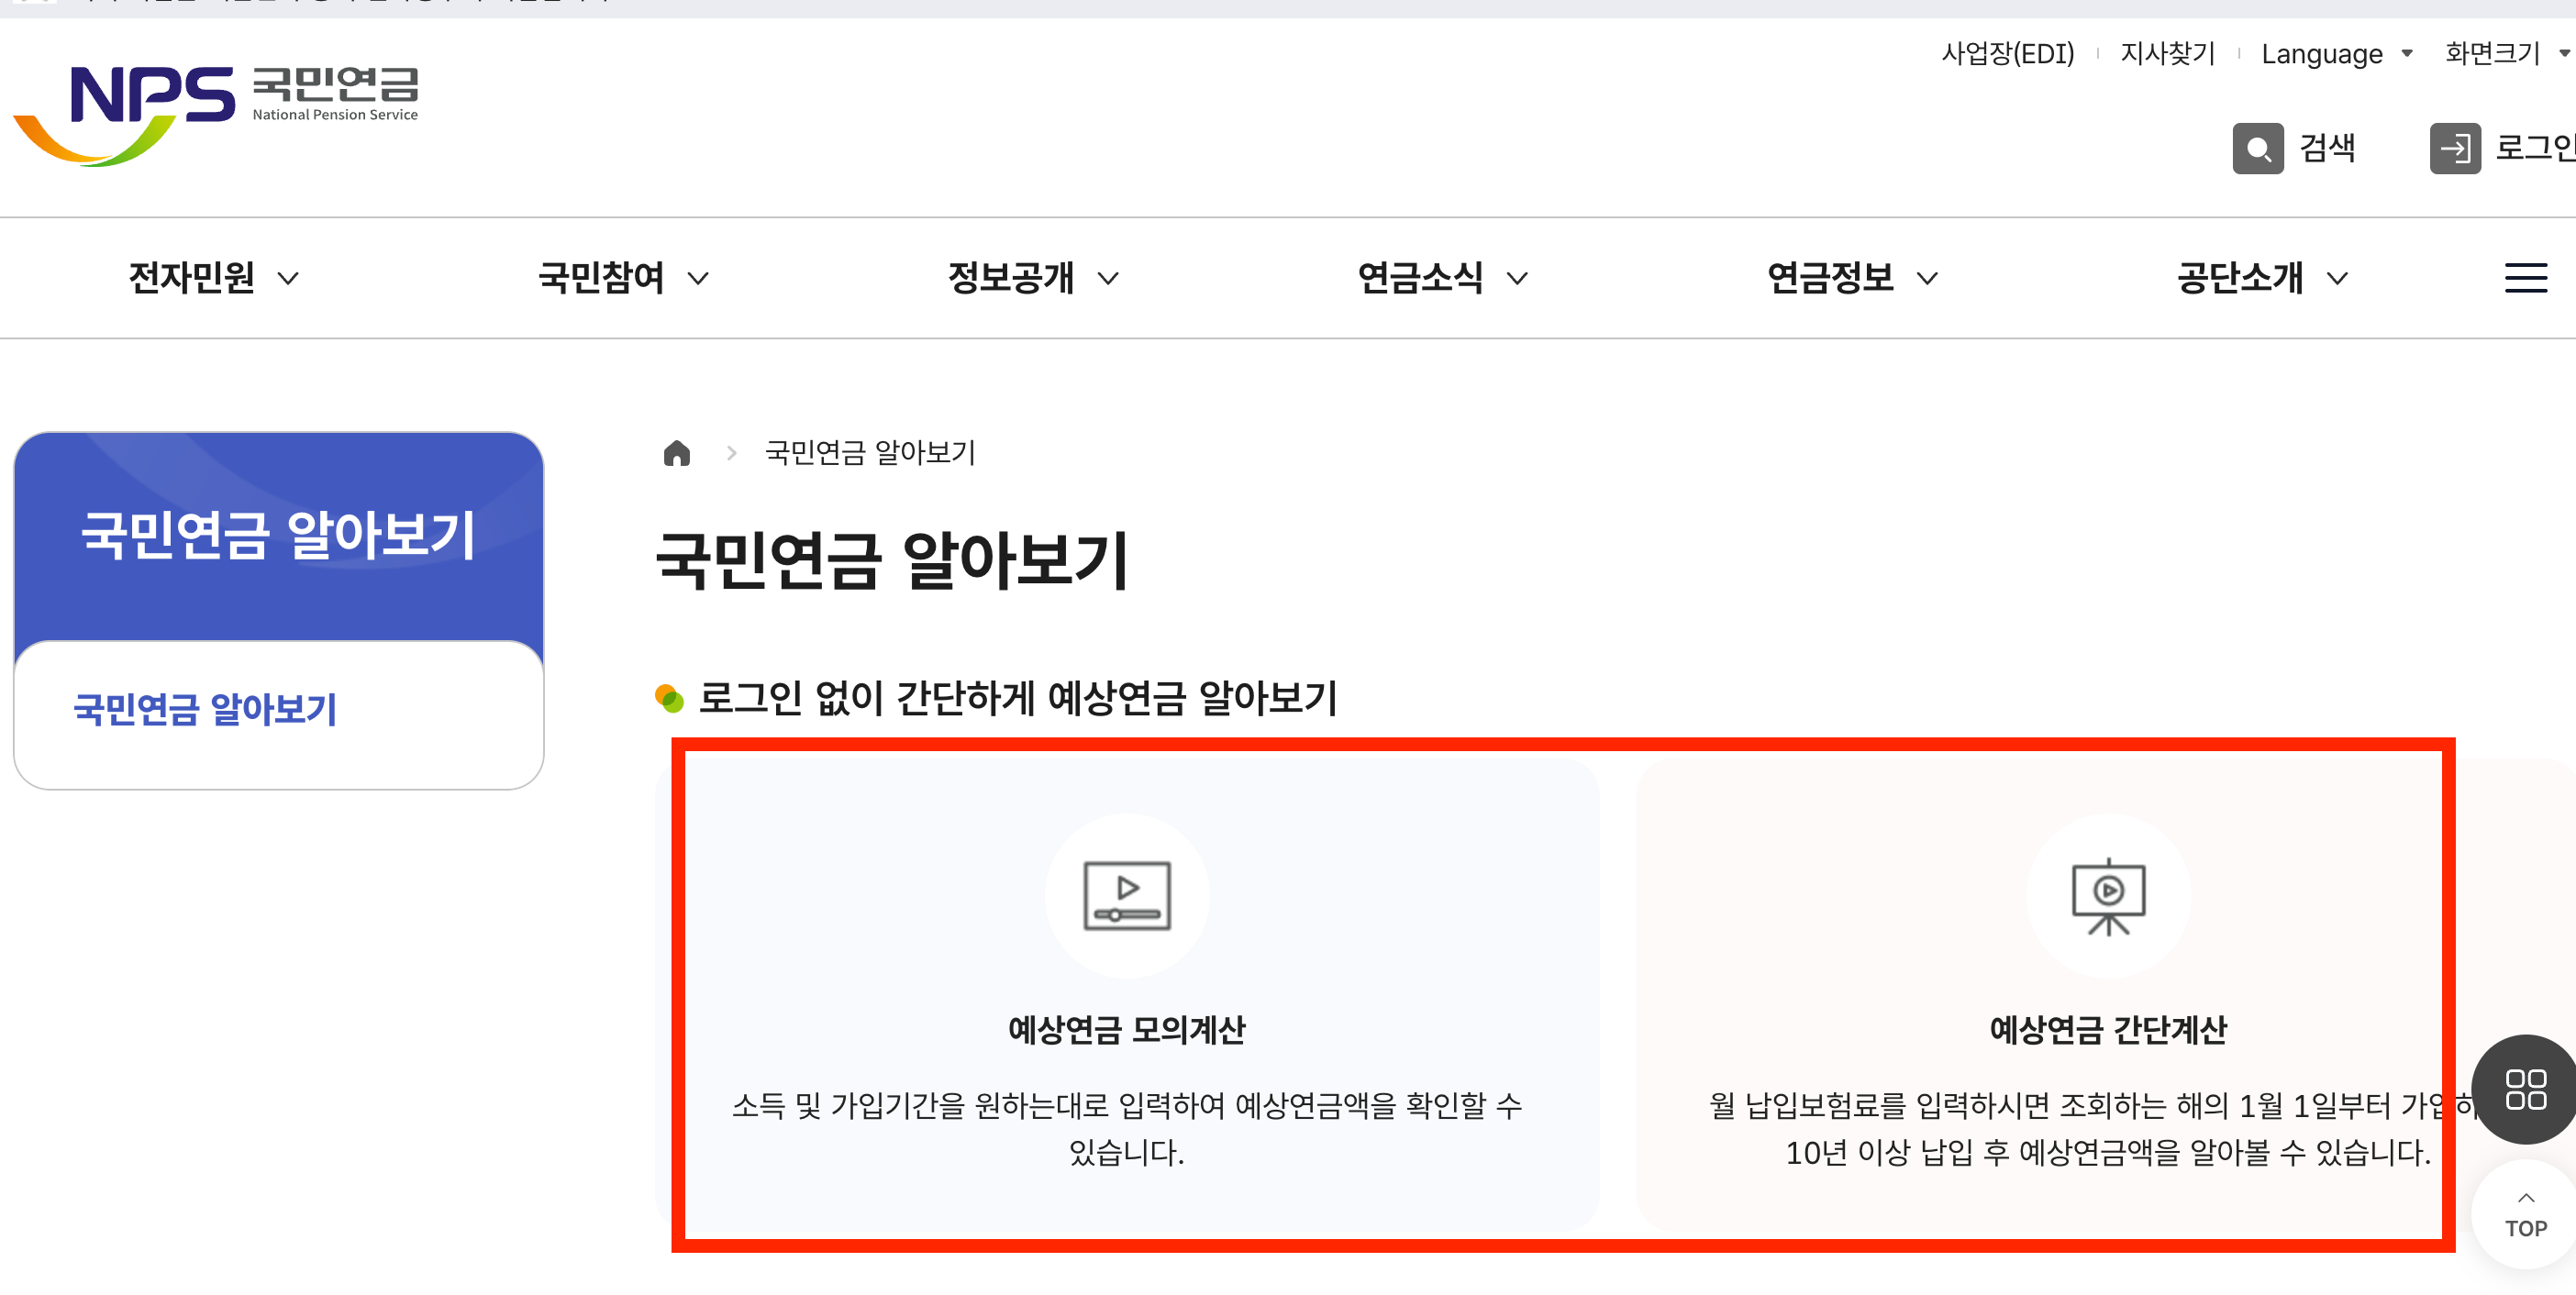Screen dimensions: 2576x1295
Task: Click the 지사찾기 link
Action: [x=2167, y=54]
